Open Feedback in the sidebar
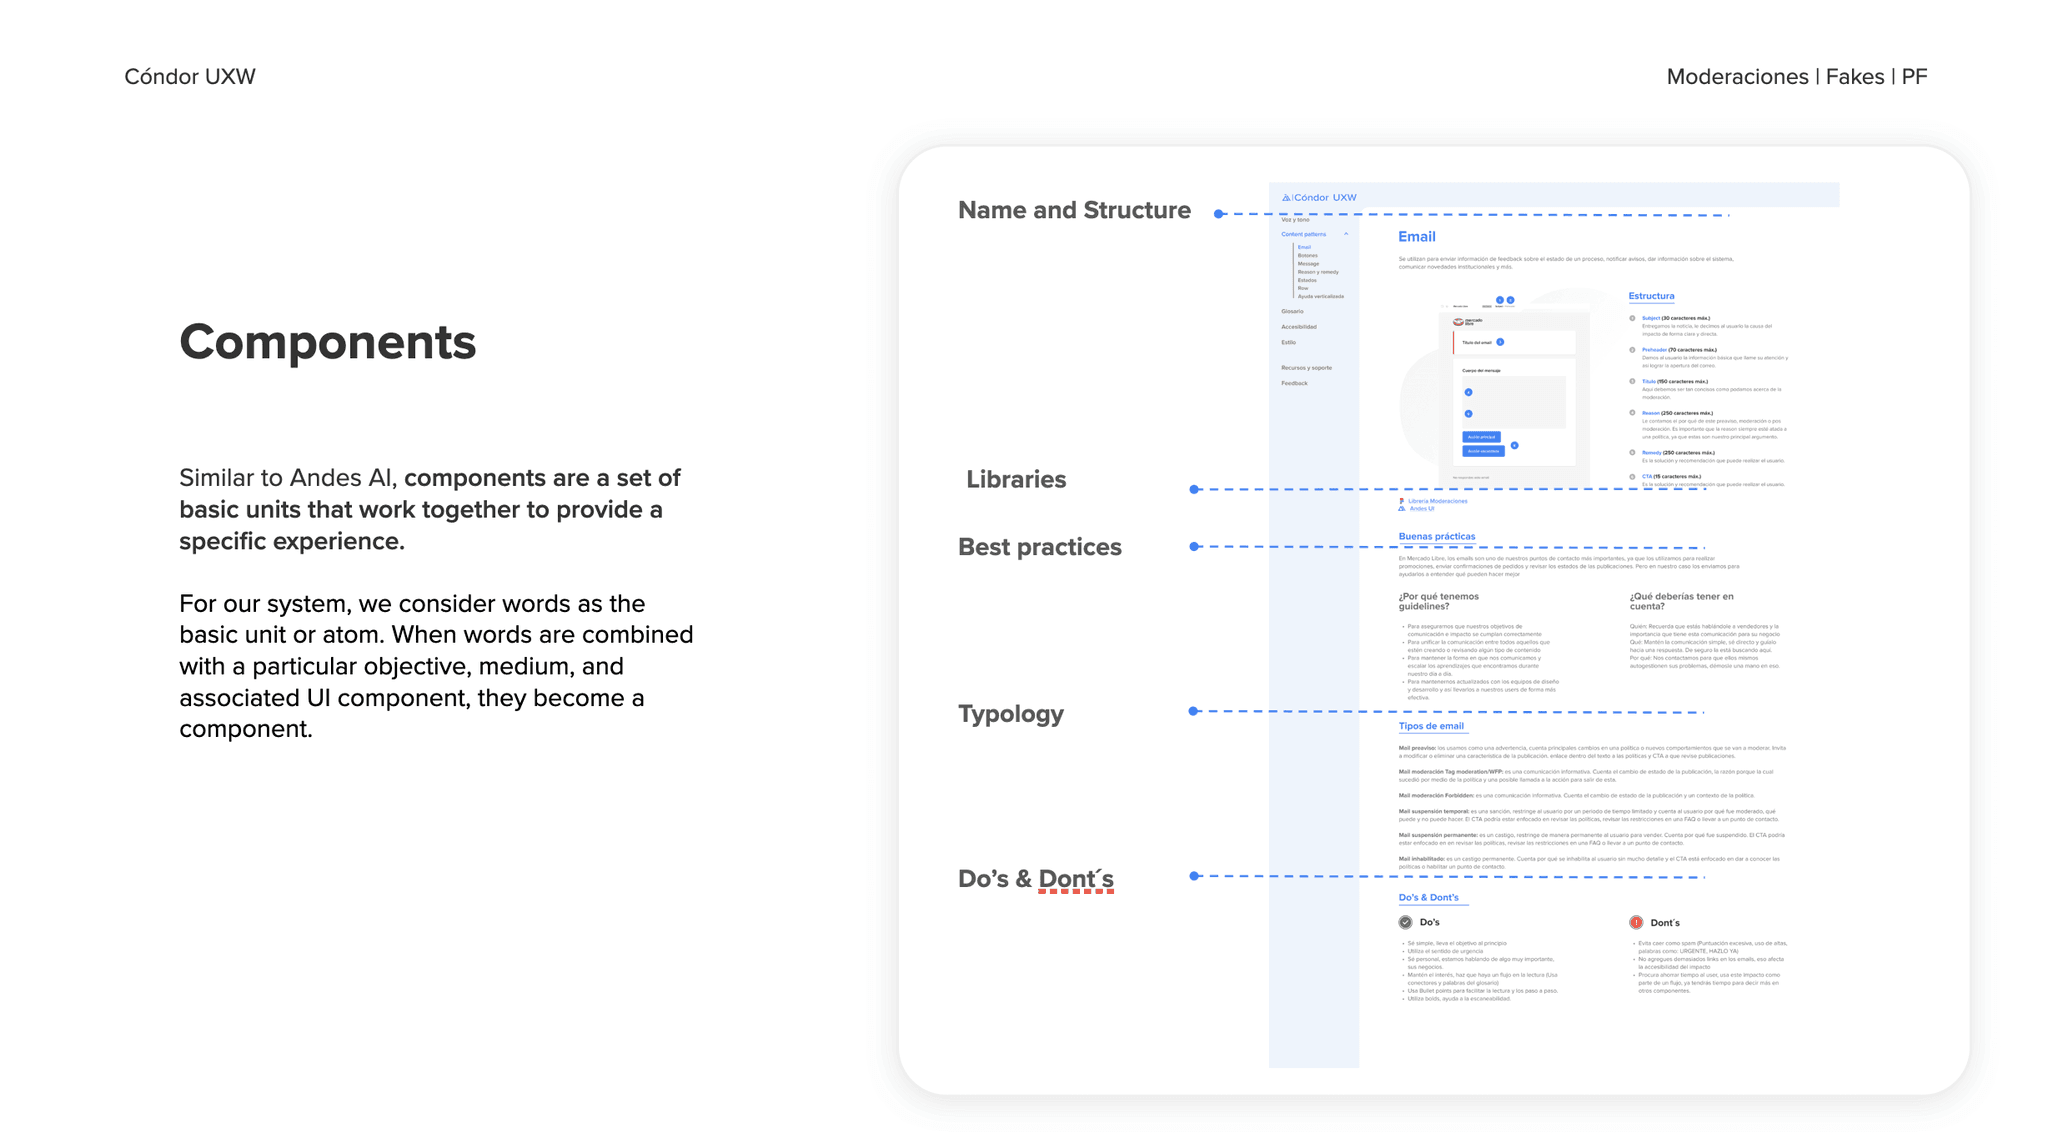 click(x=1294, y=383)
